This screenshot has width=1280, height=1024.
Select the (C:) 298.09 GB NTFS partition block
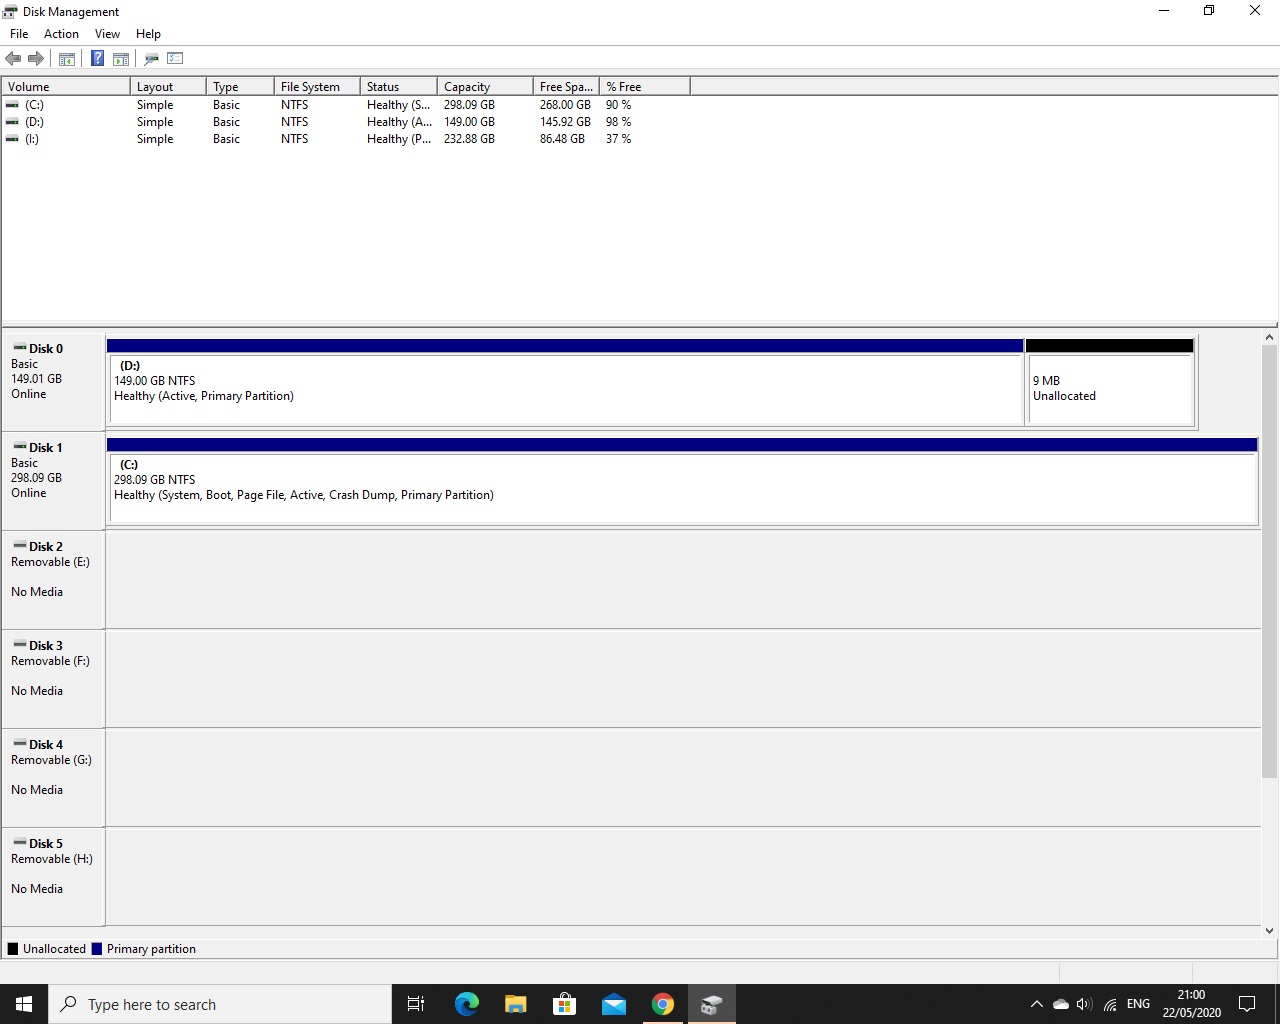[682, 481]
